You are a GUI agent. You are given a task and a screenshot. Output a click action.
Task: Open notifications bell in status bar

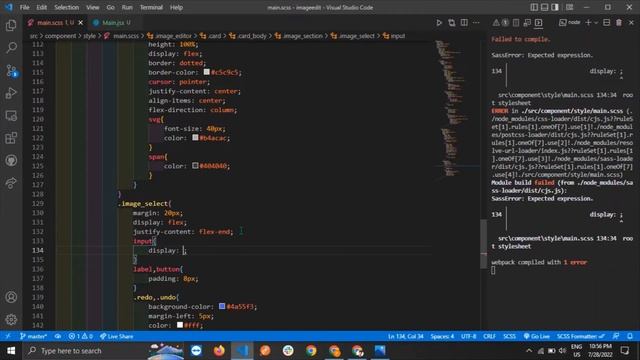tap(630, 336)
